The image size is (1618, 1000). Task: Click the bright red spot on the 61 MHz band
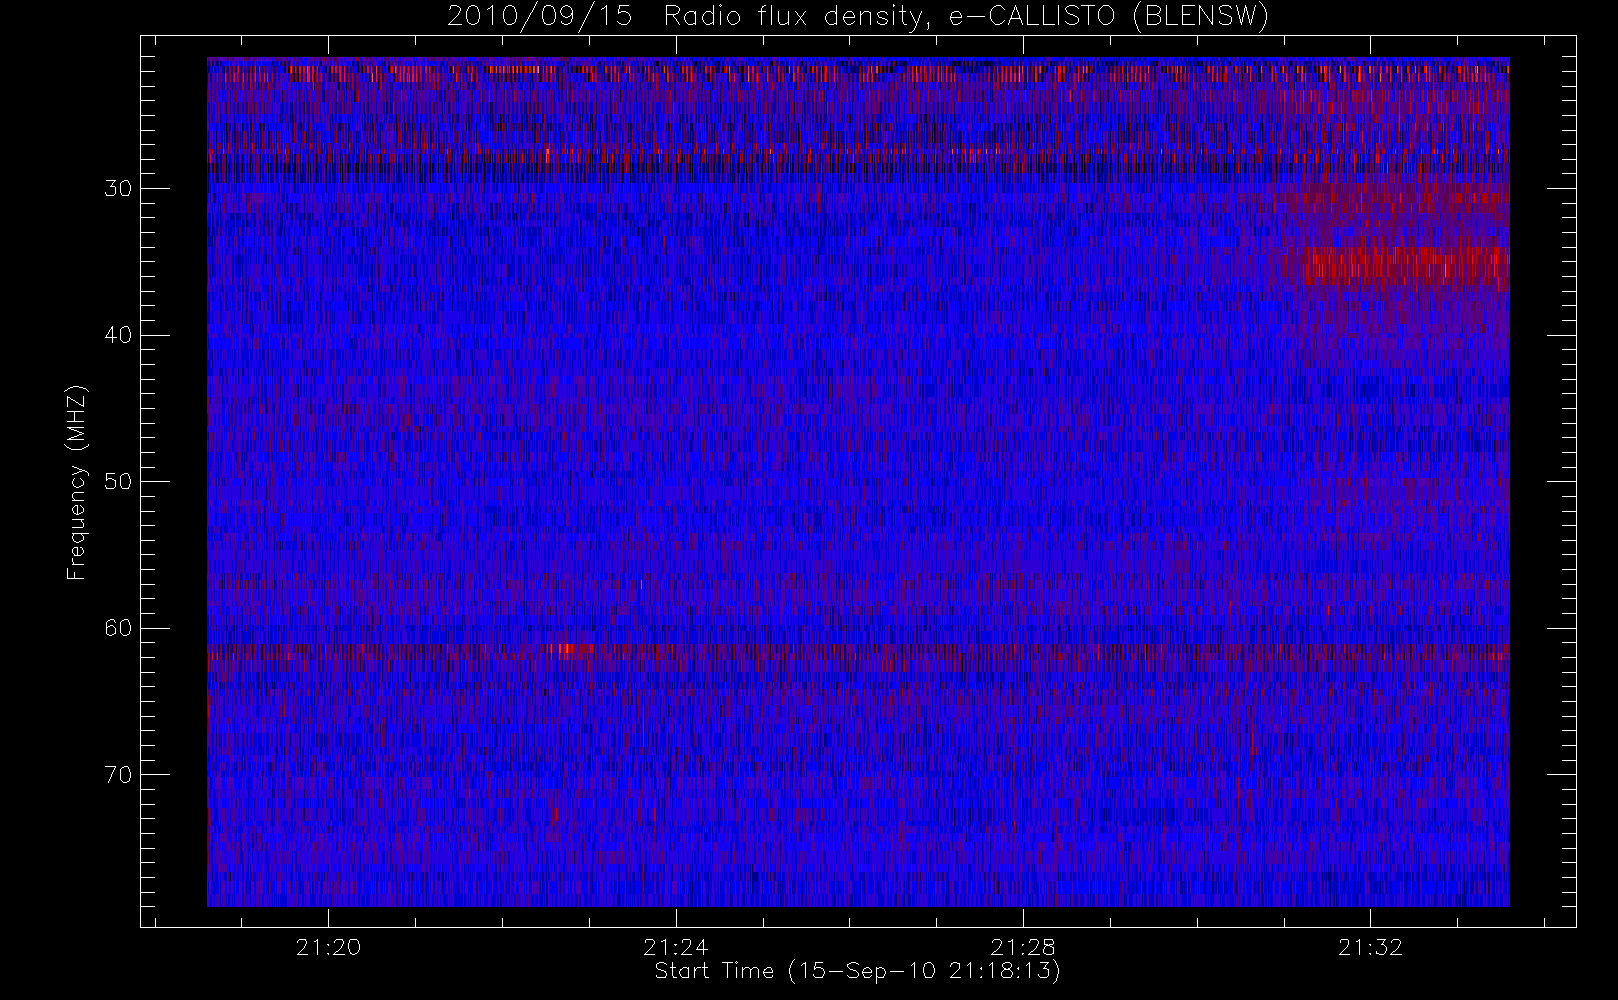[x=568, y=649]
